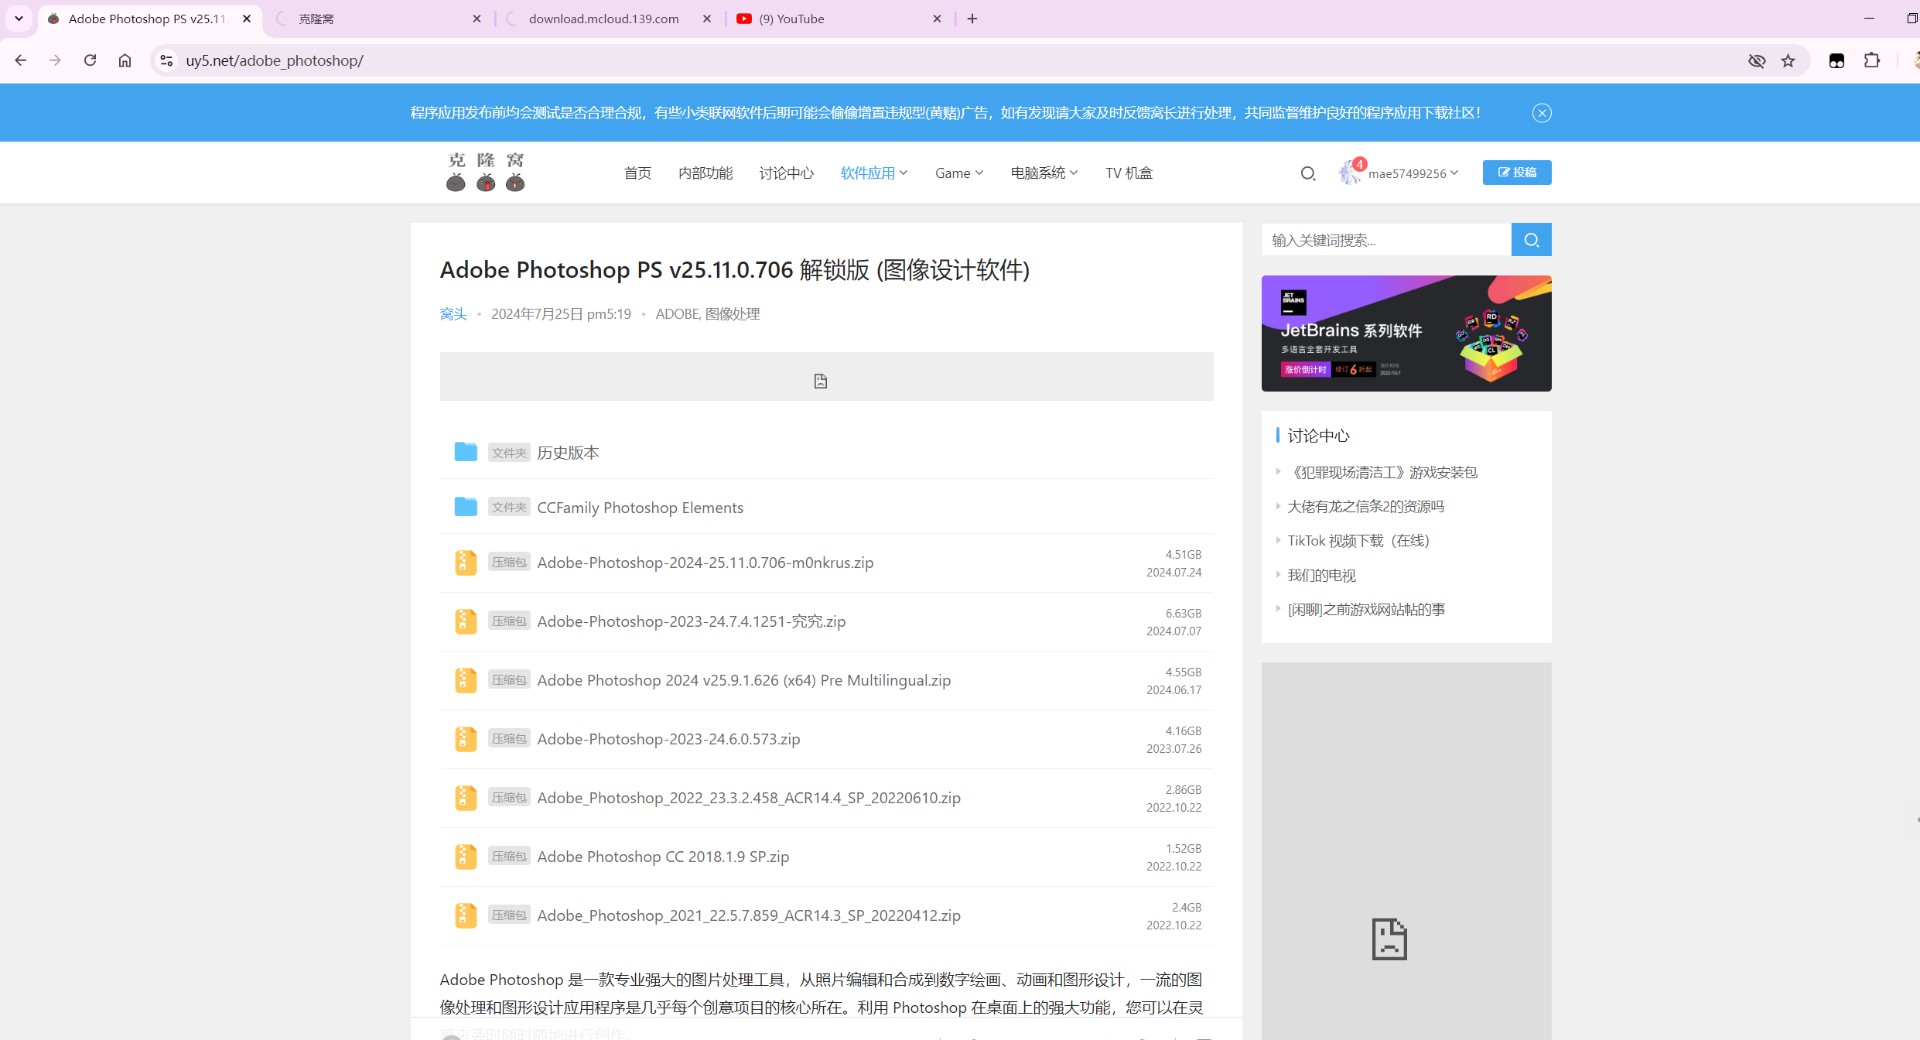This screenshot has height=1040, width=1920.
Task: Click the browser forward arrow
Action: 55,60
